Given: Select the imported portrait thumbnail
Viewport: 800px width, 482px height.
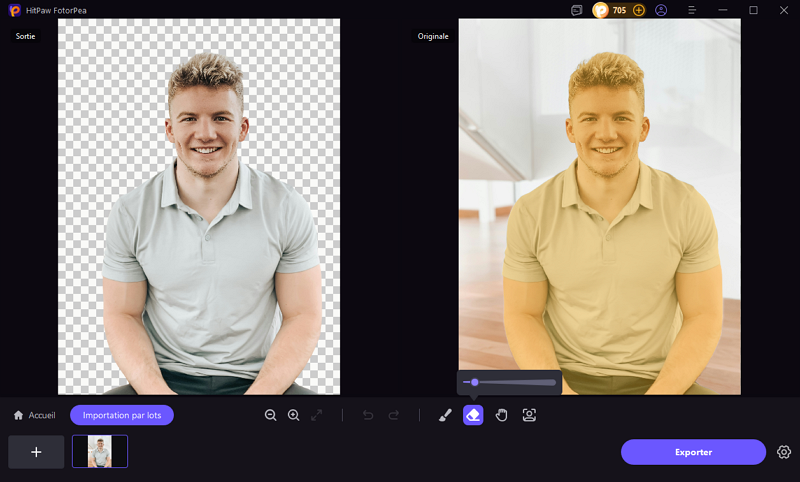Looking at the screenshot, I should [x=100, y=452].
